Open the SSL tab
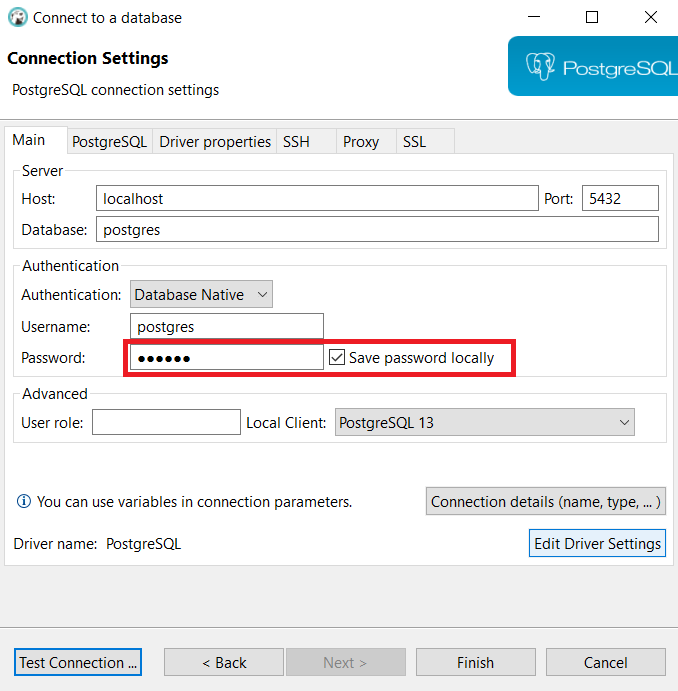678x691 pixels. coord(414,142)
